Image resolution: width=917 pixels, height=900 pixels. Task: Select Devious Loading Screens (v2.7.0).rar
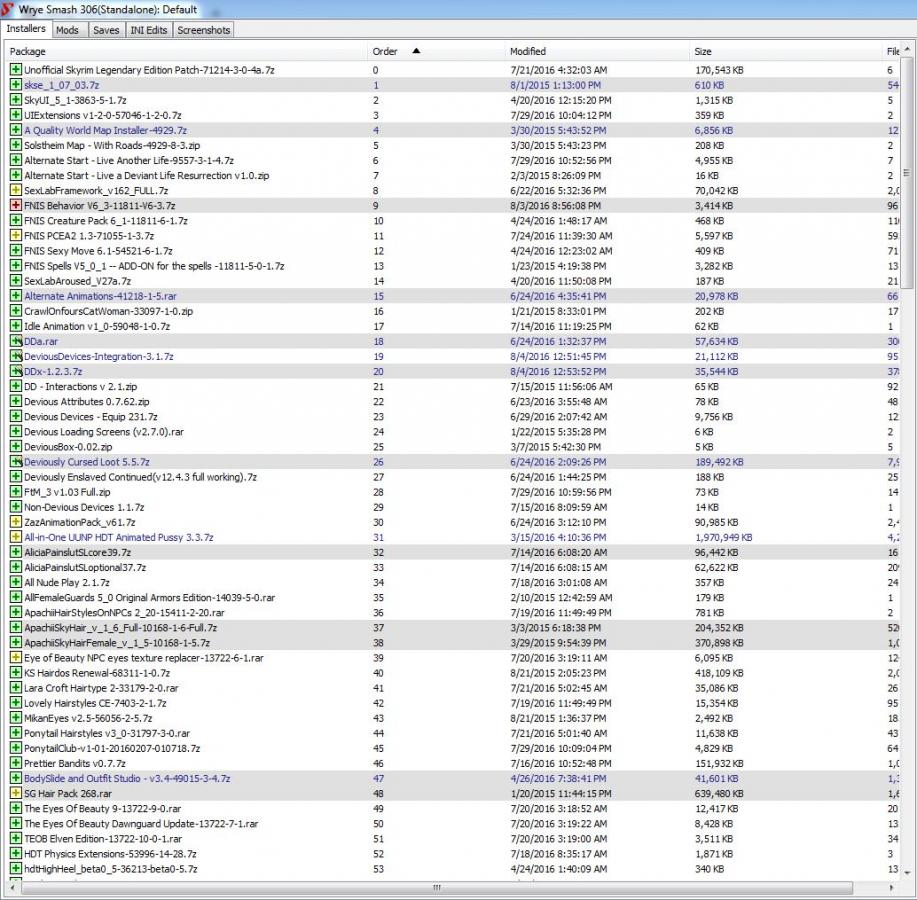click(x=454, y=432)
